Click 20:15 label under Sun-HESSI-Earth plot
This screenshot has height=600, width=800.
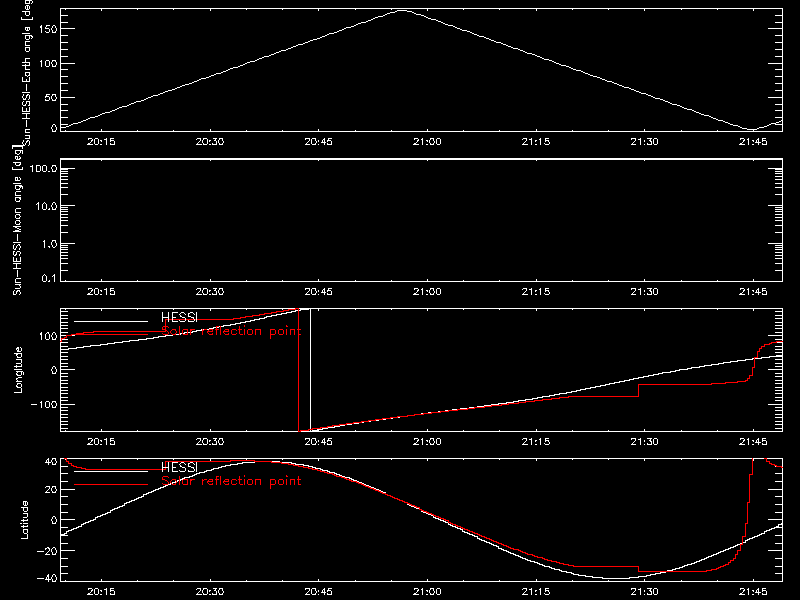pos(101,141)
